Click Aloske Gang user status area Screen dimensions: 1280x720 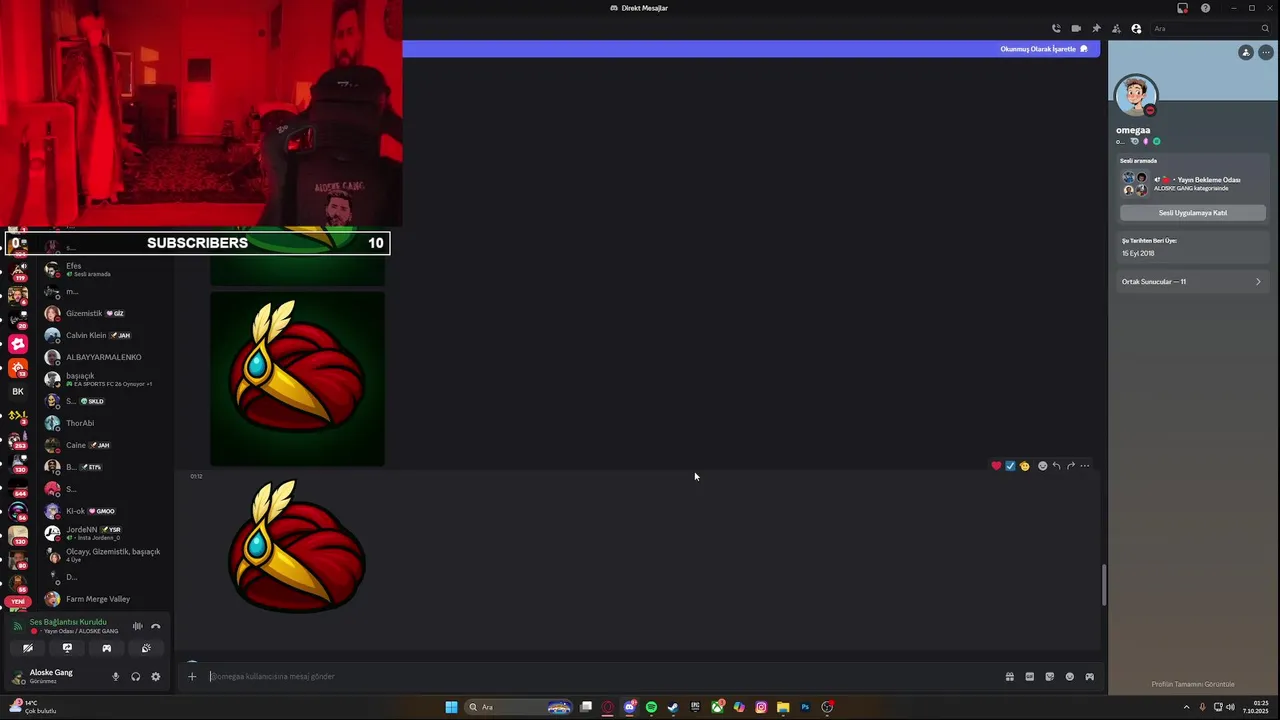(x=55, y=677)
